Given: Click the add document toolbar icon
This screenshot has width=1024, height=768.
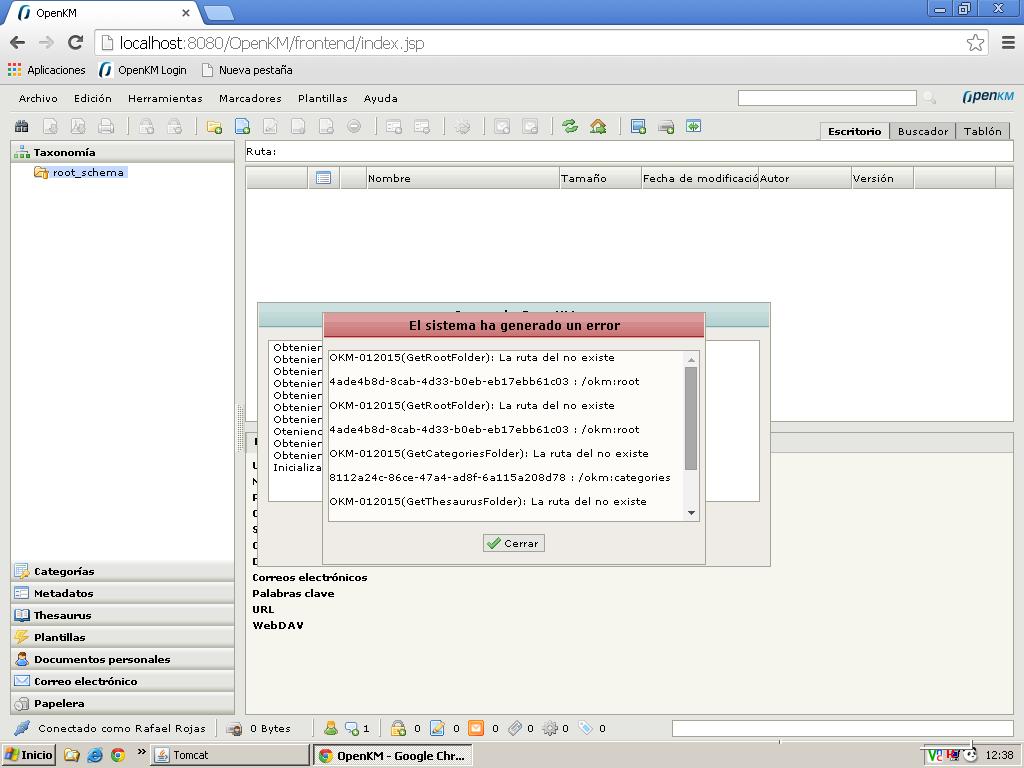Looking at the screenshot, I should (242, 127).
